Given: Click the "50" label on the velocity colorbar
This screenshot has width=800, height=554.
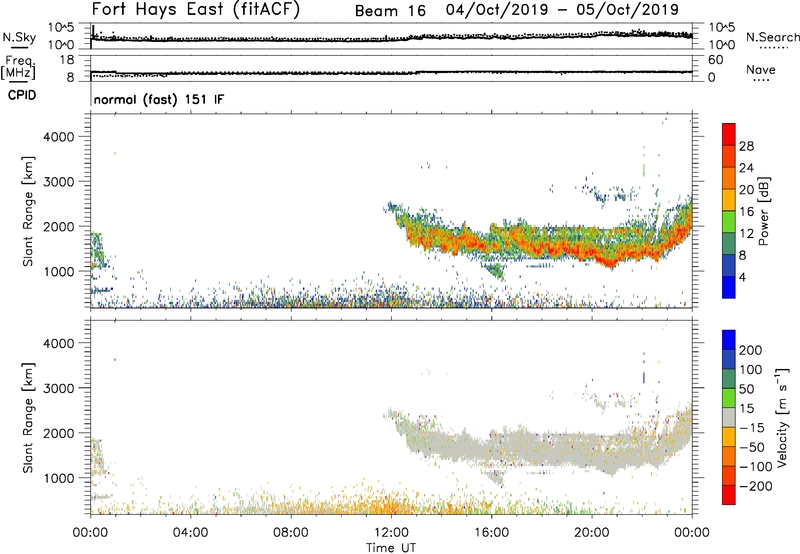Looking at the screenshot, I should tap(746, 389).
